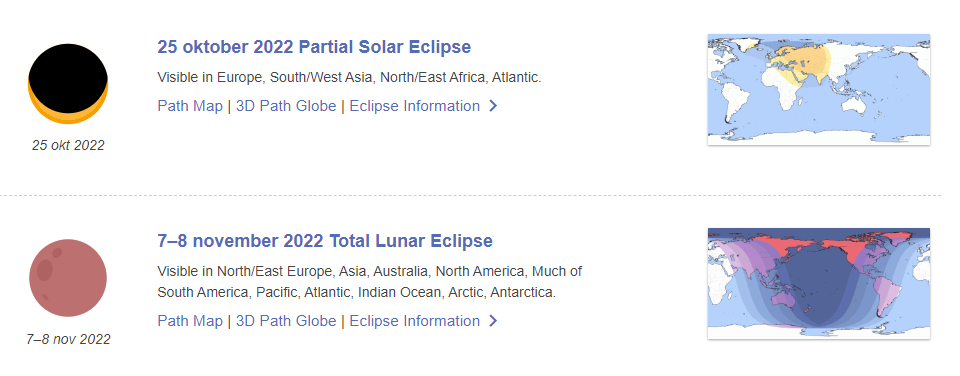This screenshot has width=960, height=376.
Task: Click the chevron arrow after solar Eclipse Information
Action: (x=493, y=107)
